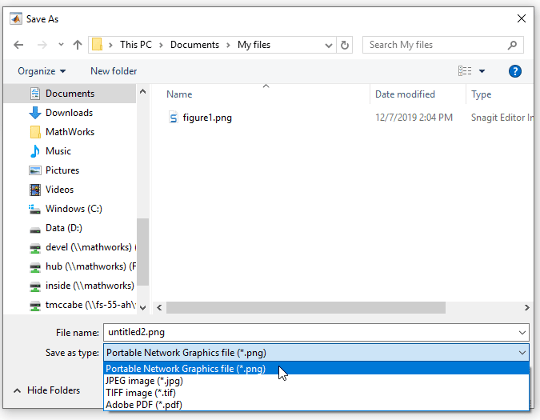Collapse the pane with Hide Folders
The image size is (540, 420).
tap(46, 390)
